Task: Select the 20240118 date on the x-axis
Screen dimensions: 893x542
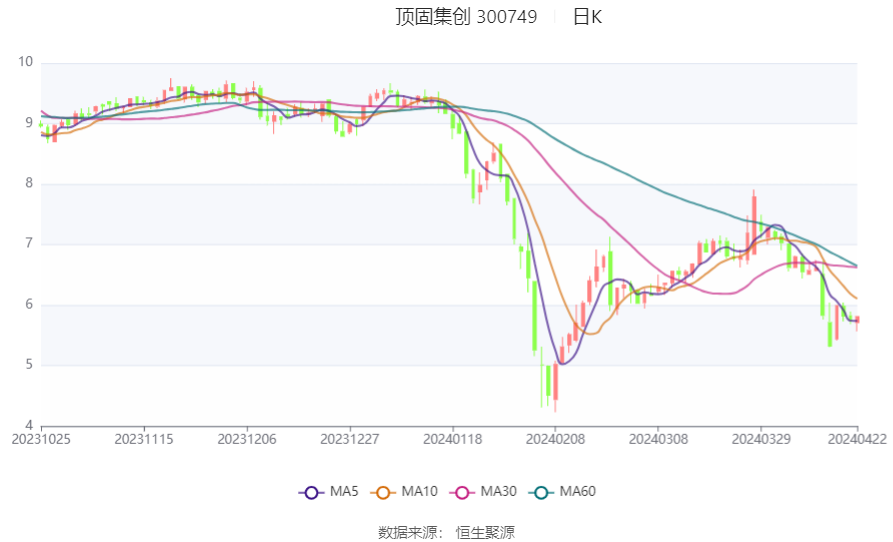Action: tap(453, 439)
